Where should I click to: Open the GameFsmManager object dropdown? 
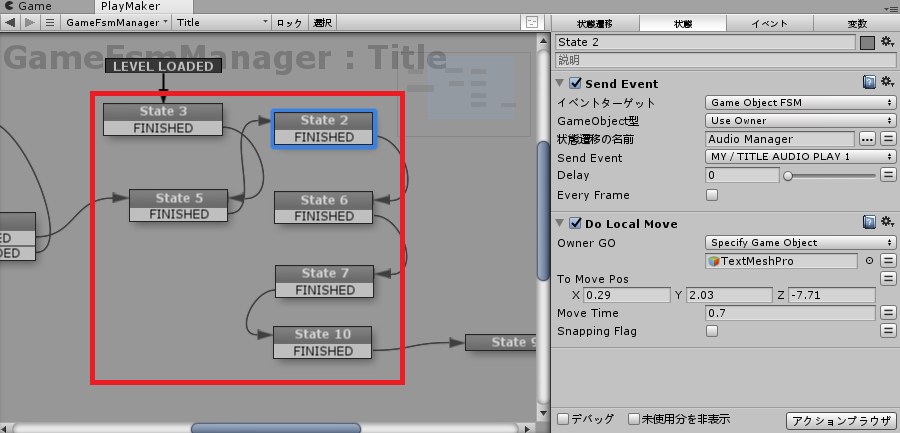tap(117, 22)
